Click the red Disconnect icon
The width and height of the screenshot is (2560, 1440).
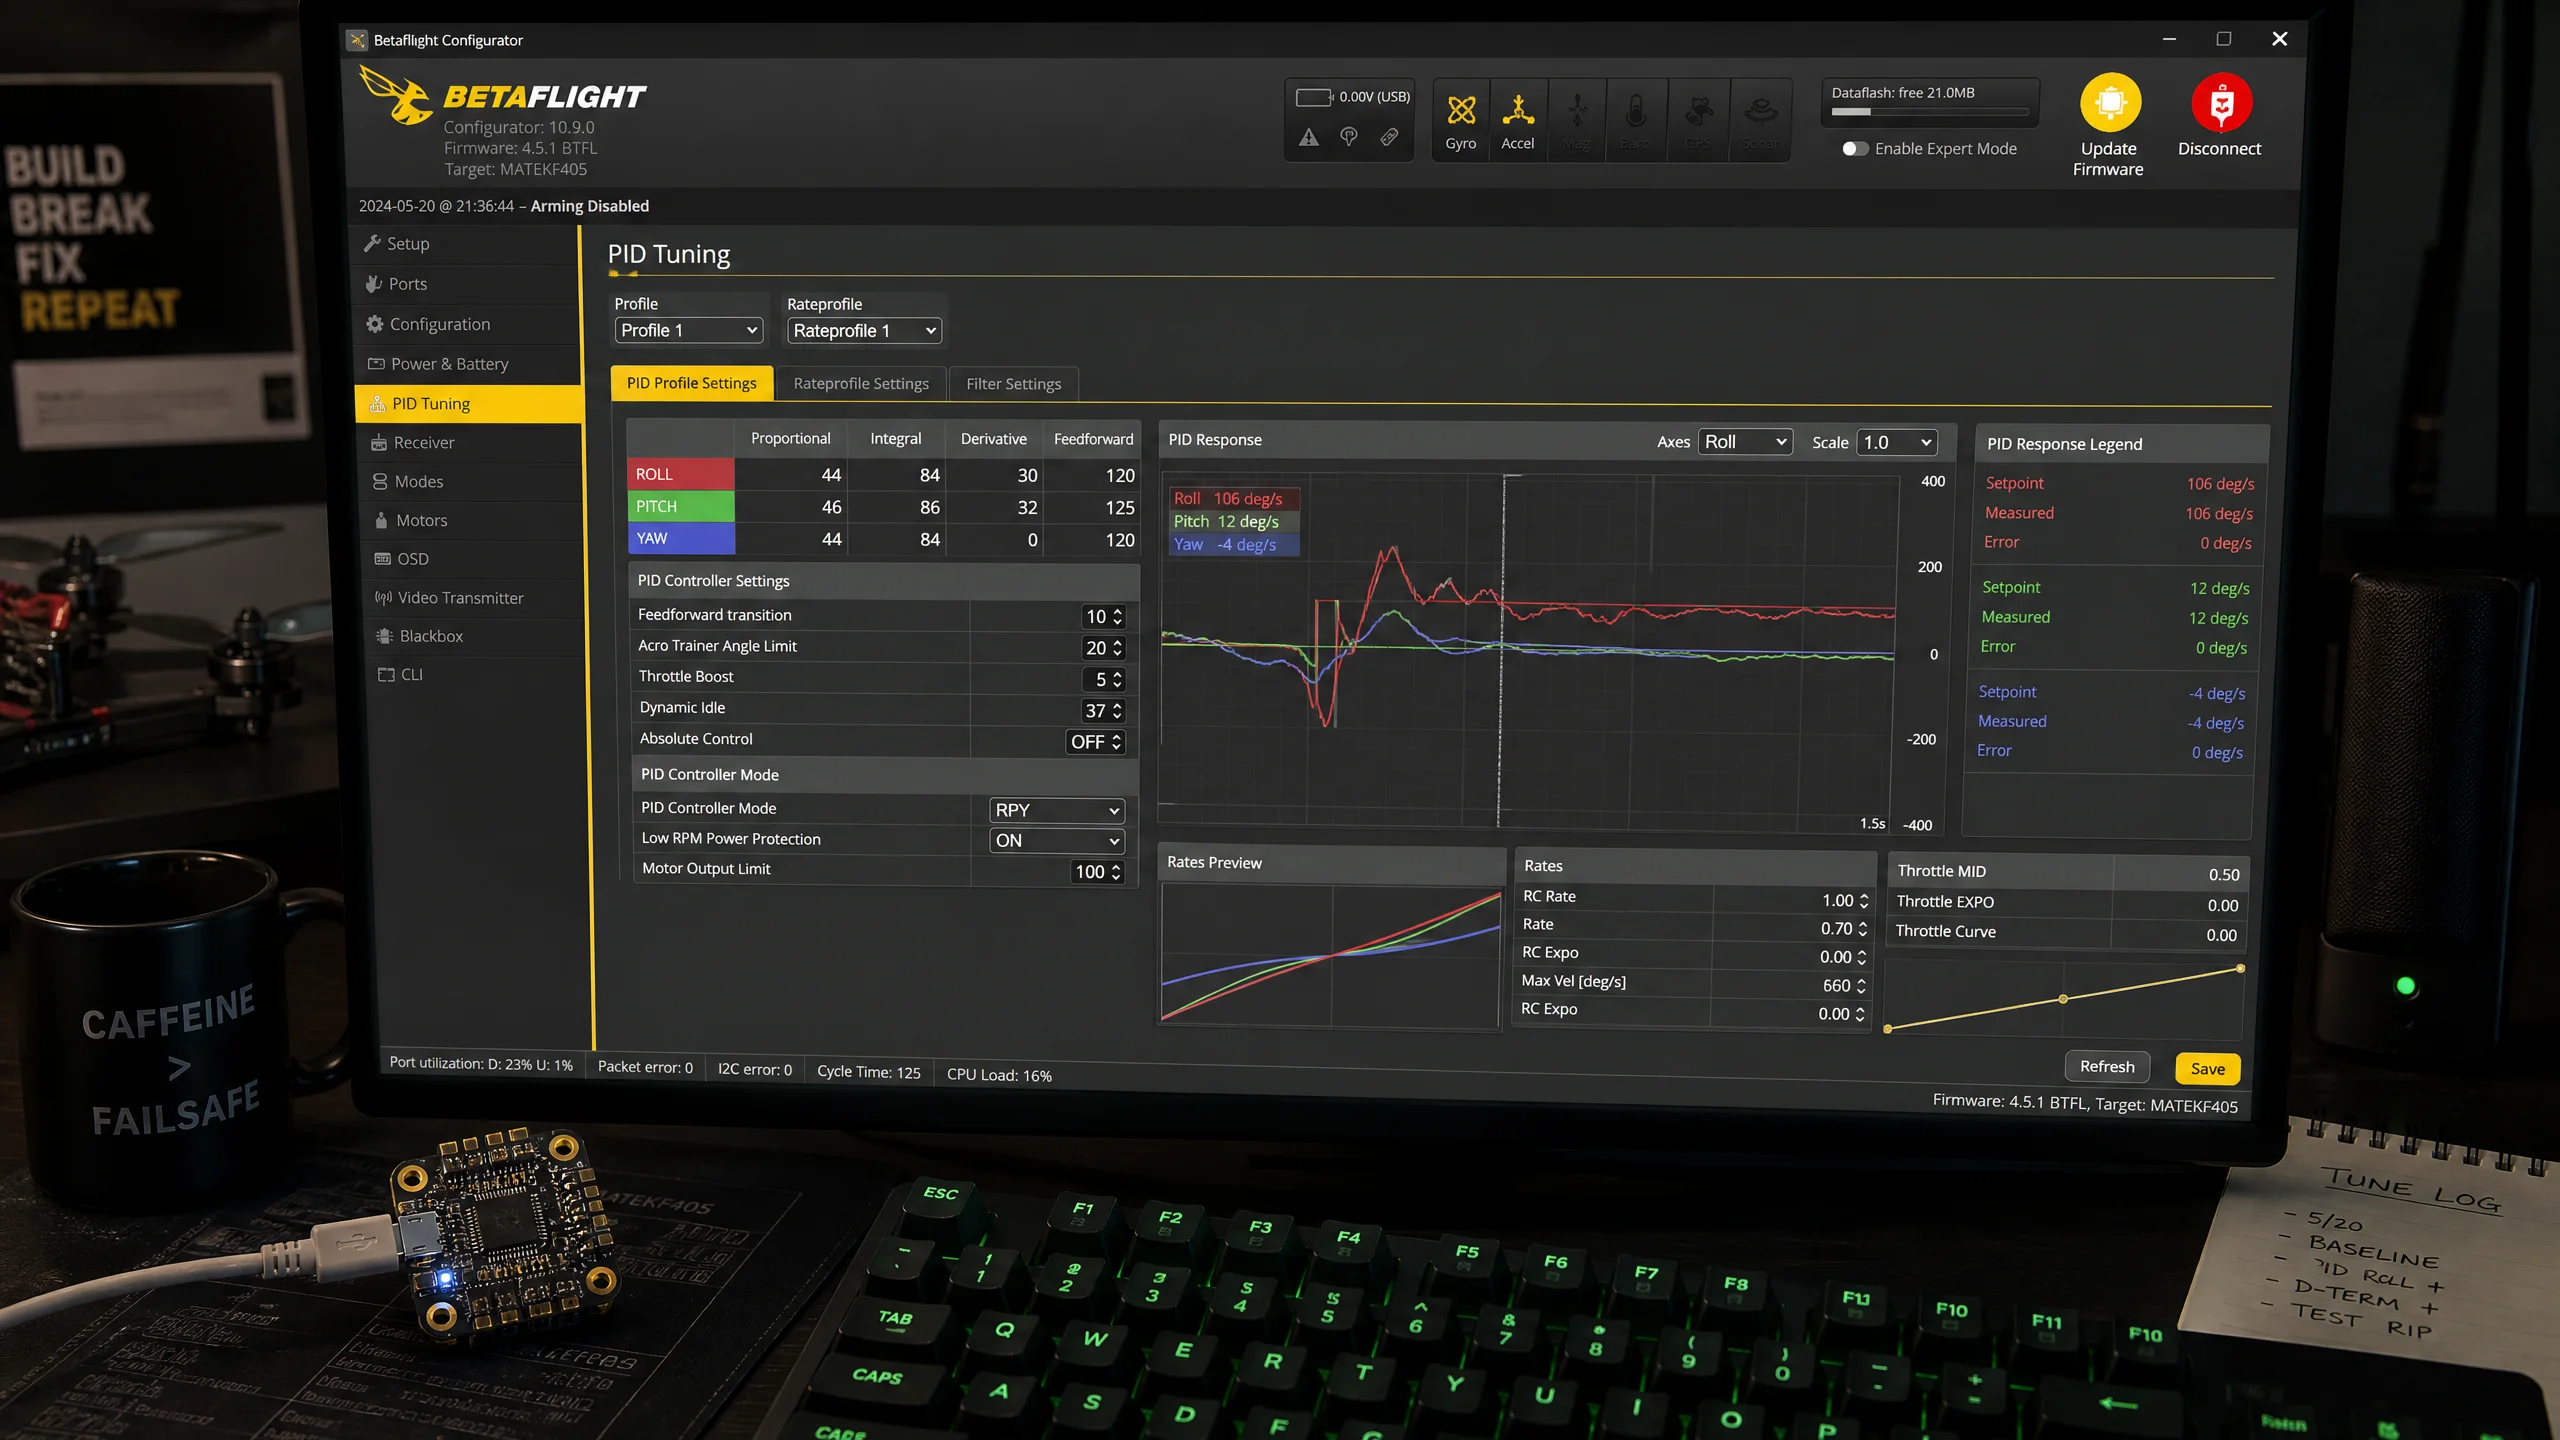pos(2221,103)
